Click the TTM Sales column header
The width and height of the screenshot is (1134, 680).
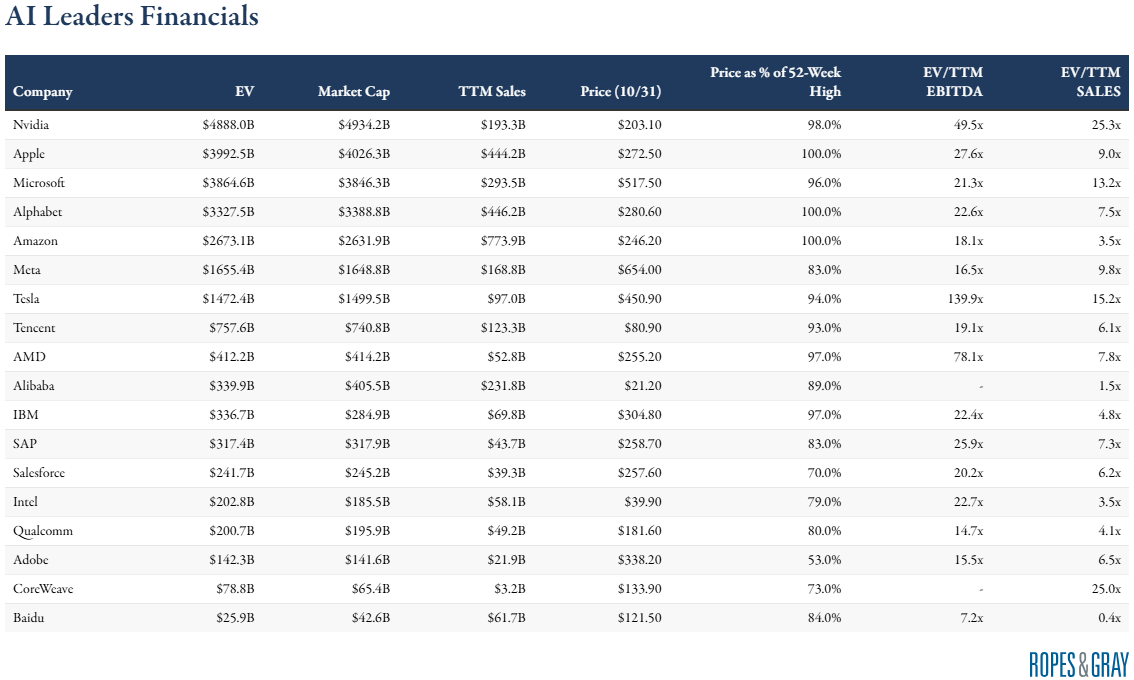pyautogui.click(x=491, y=92)
